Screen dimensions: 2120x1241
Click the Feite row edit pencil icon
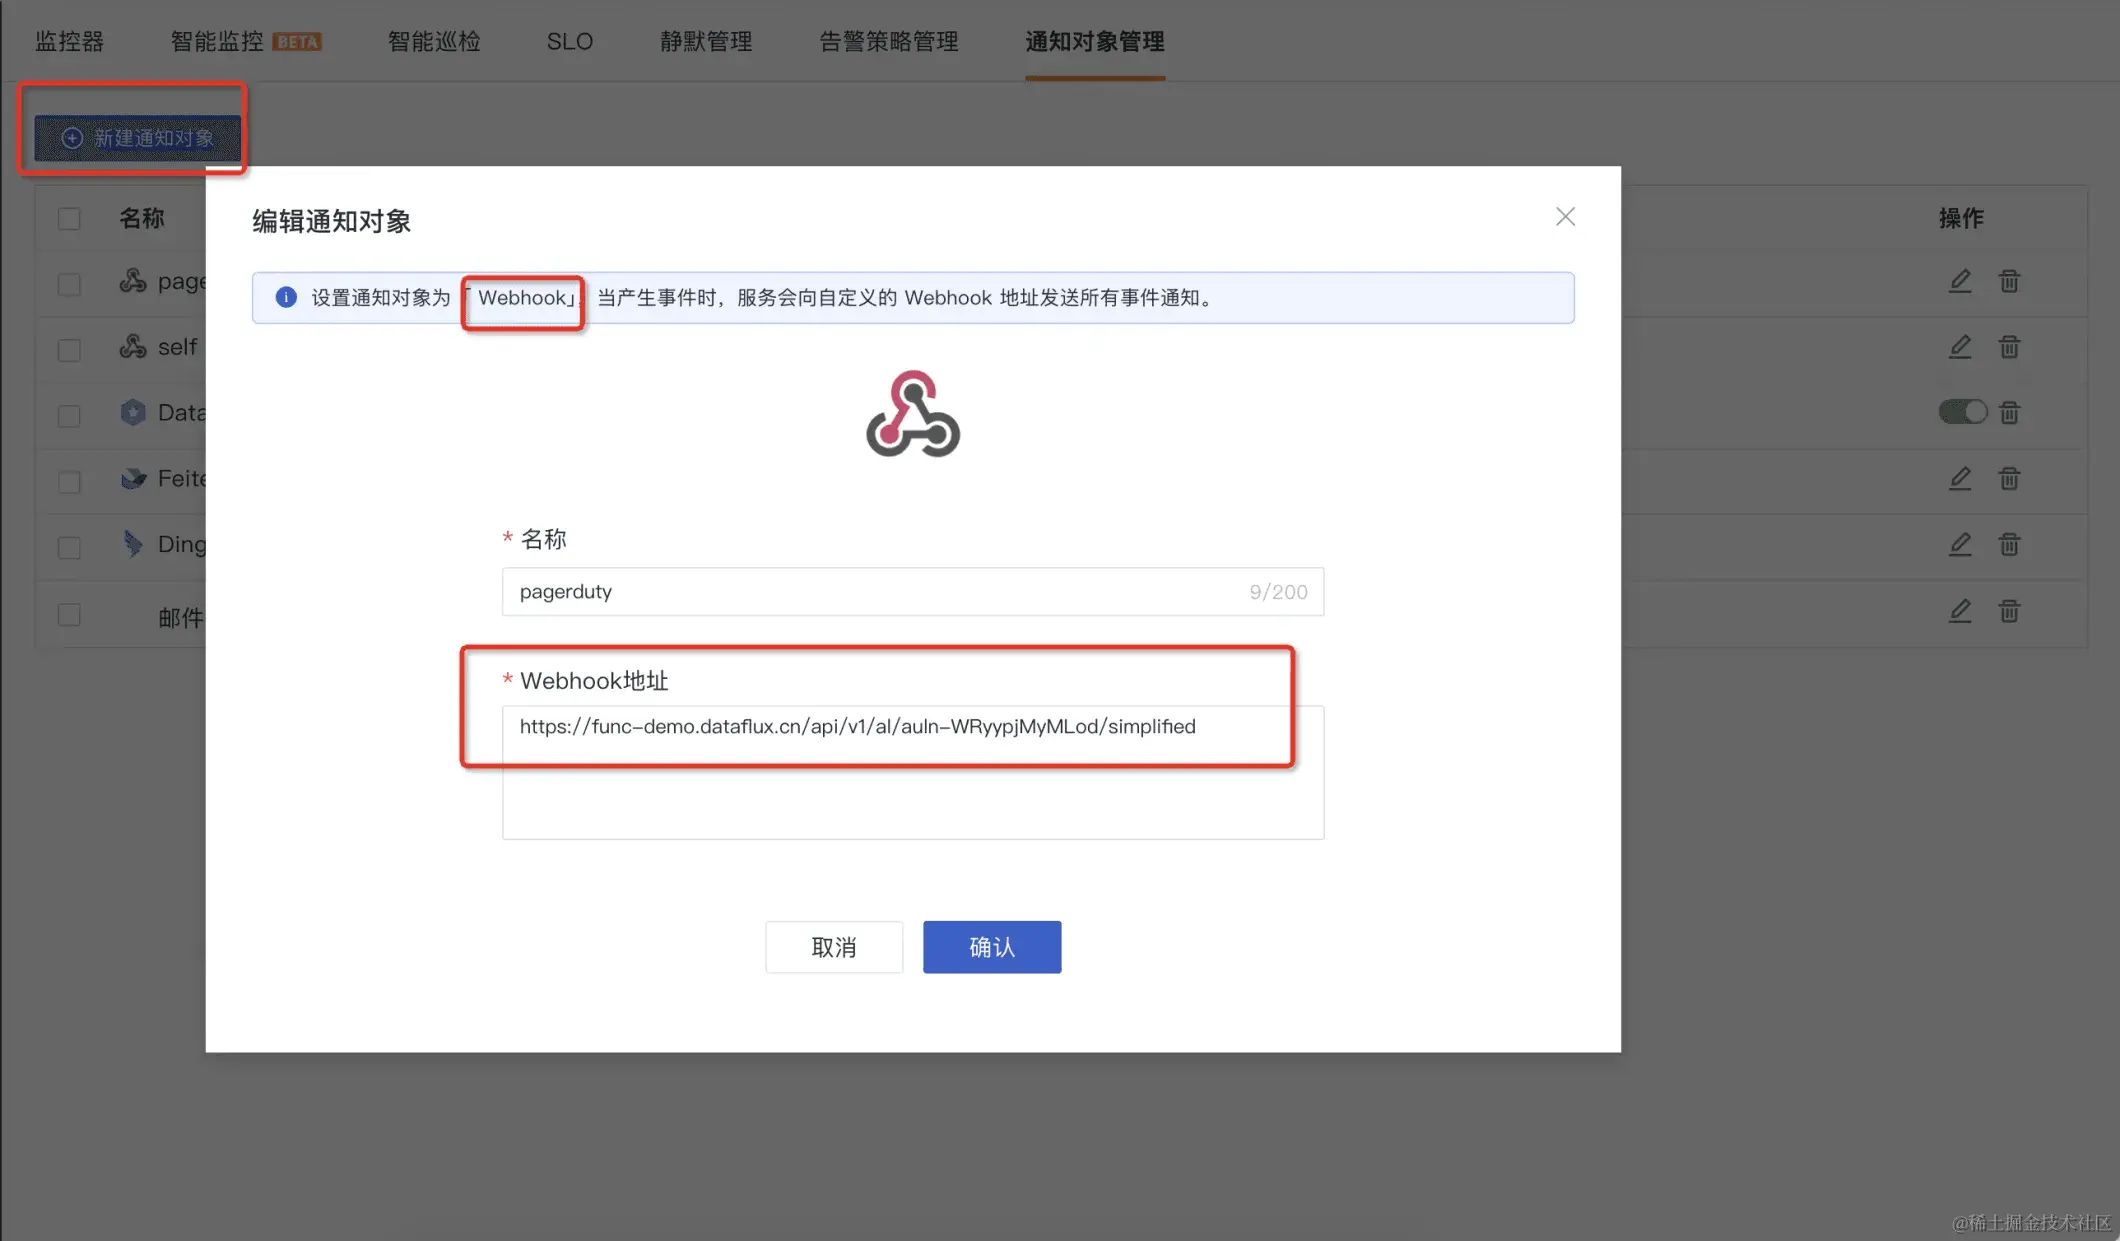(1960, 479)
